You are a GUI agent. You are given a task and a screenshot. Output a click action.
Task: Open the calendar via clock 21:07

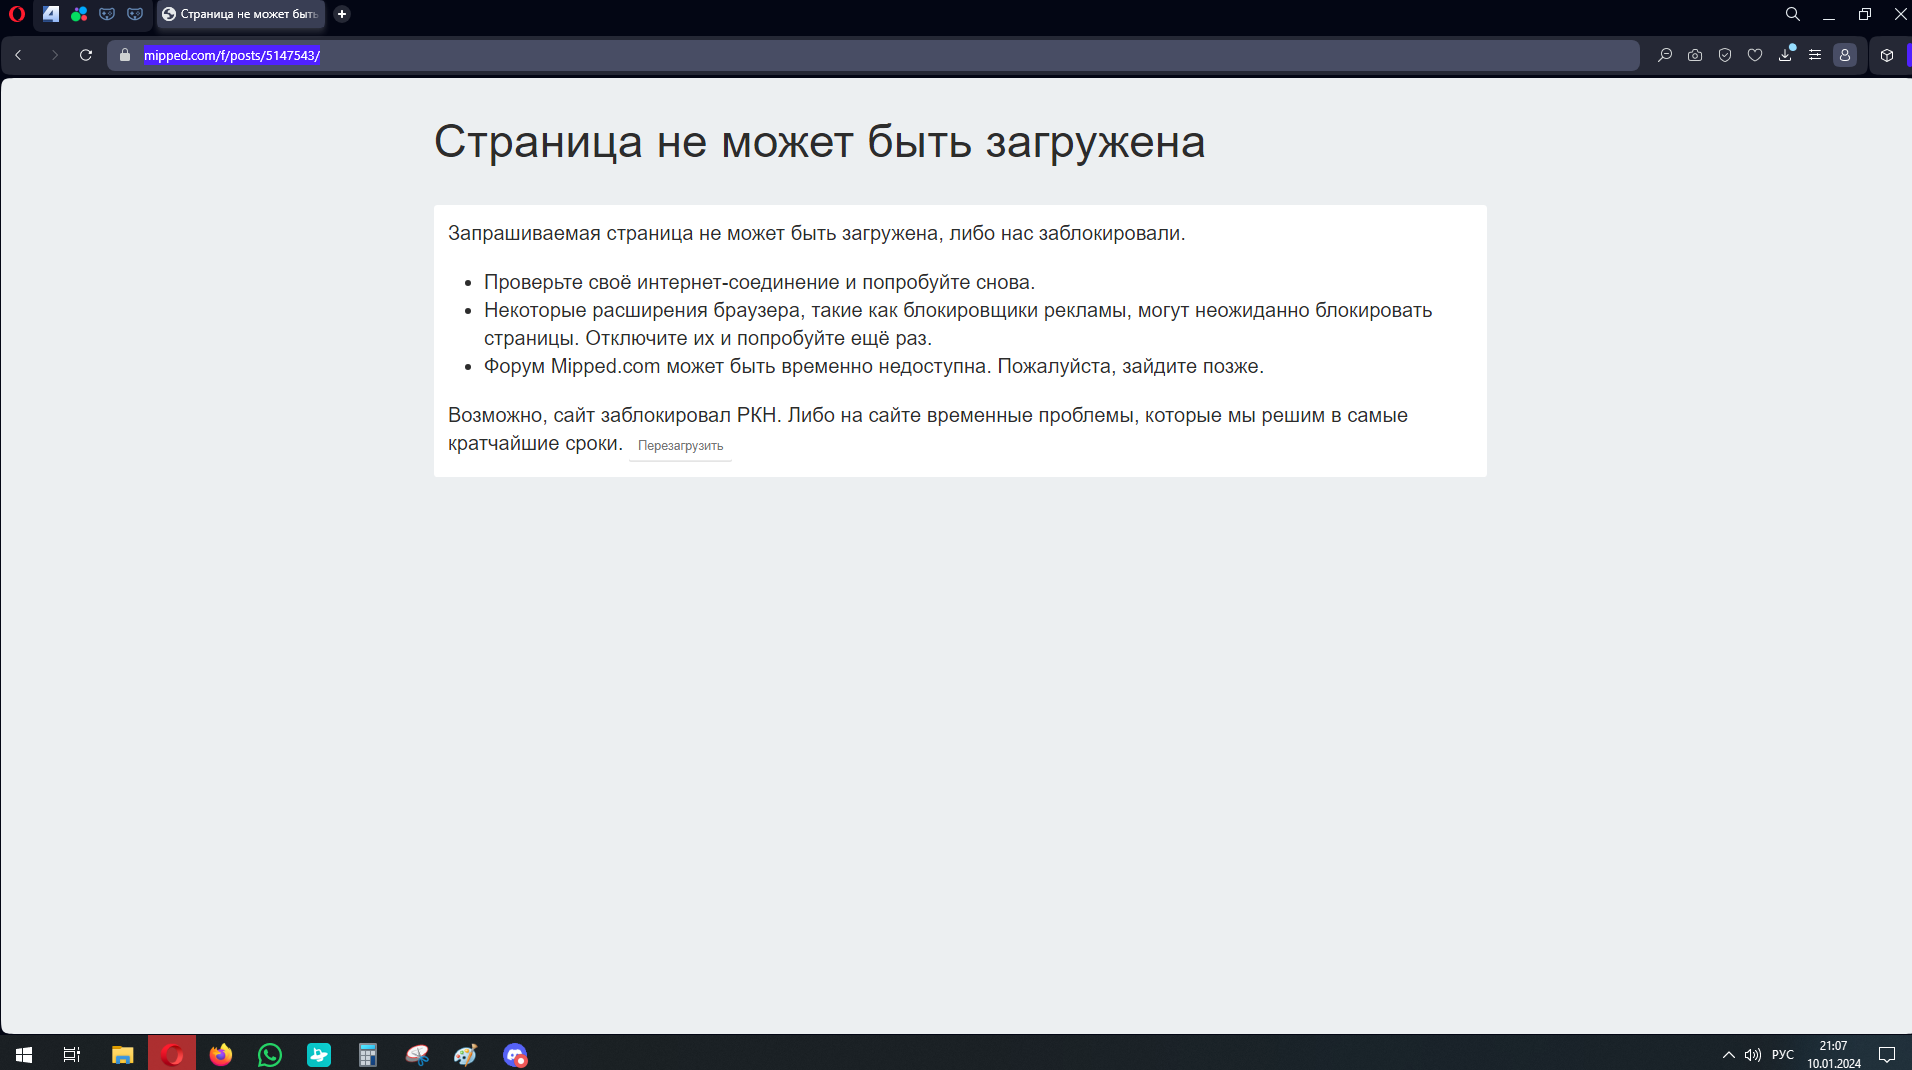pos(1834,1054)
